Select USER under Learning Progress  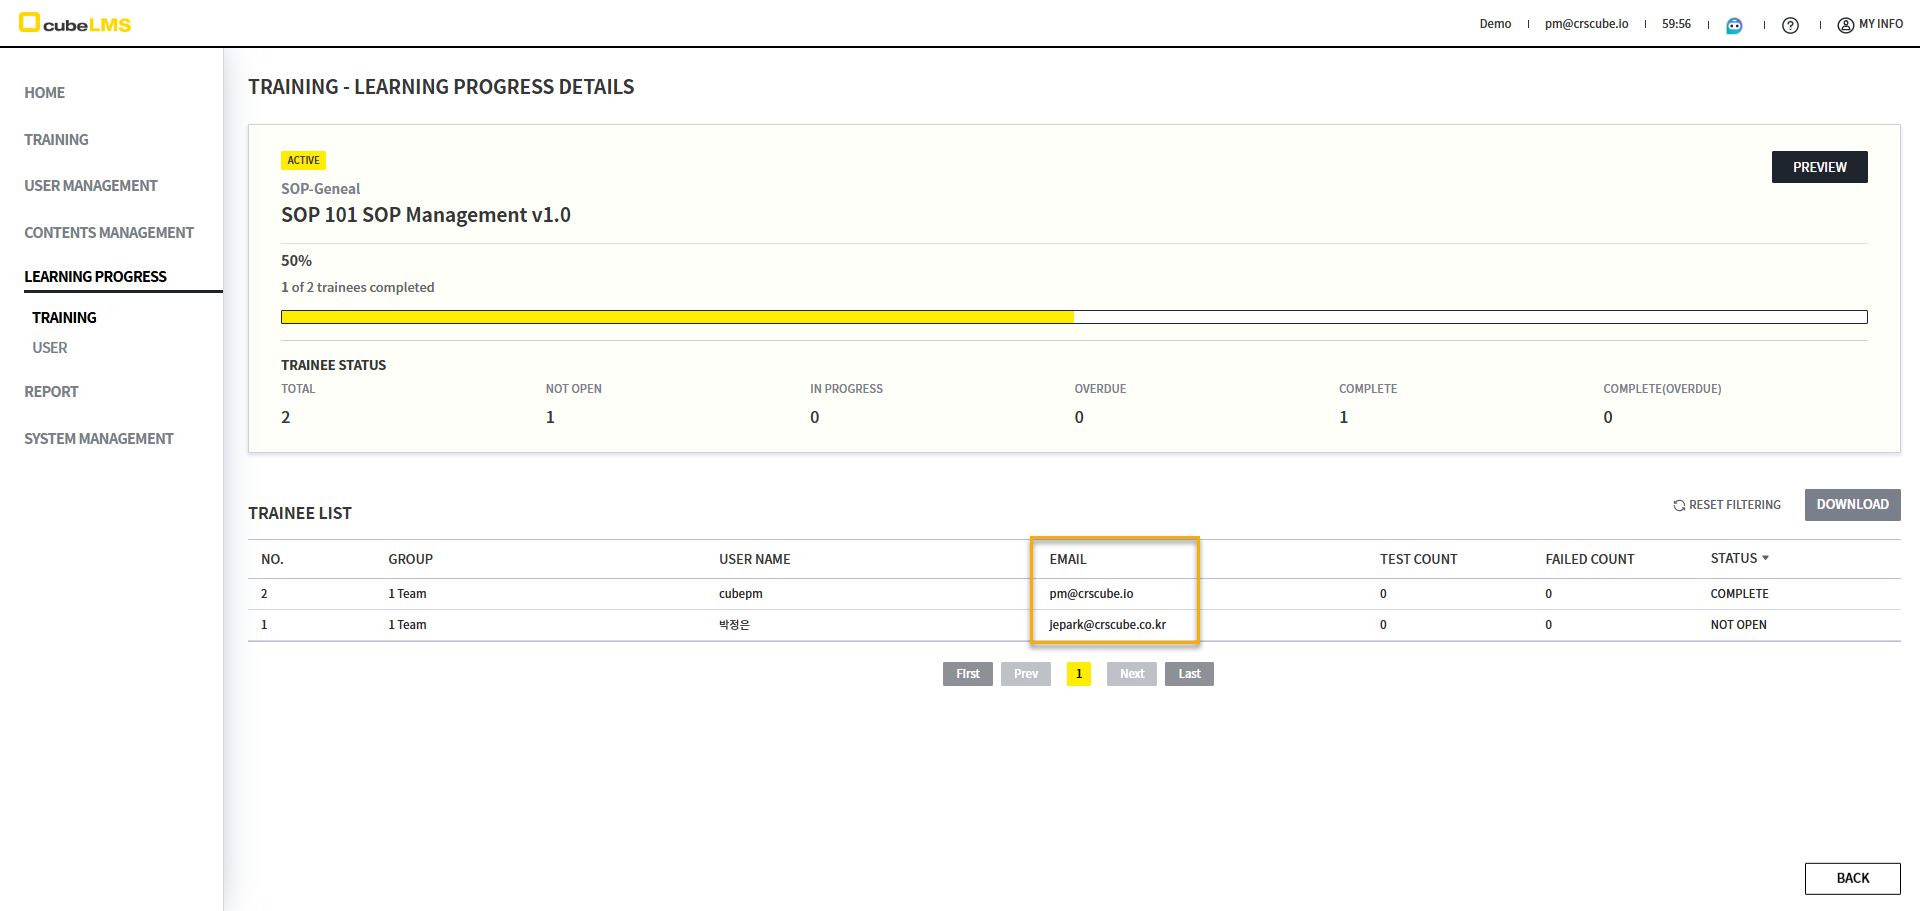tap(50, 348)
